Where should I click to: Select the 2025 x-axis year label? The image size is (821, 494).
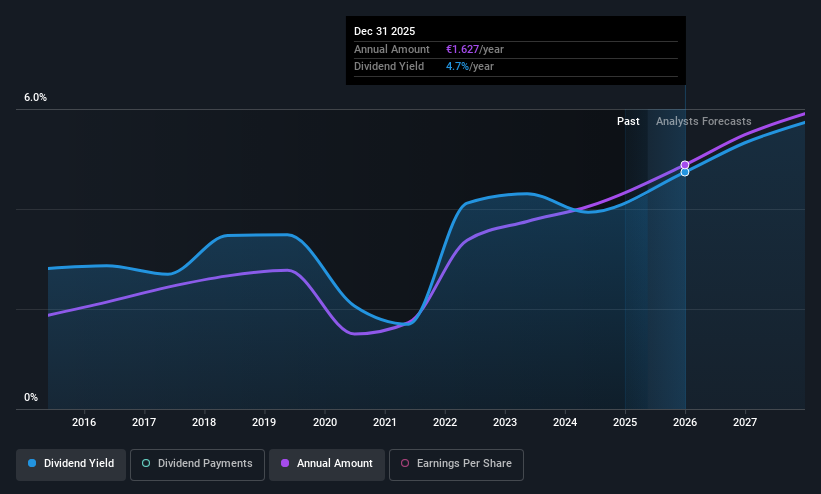[x=625, y=422]
